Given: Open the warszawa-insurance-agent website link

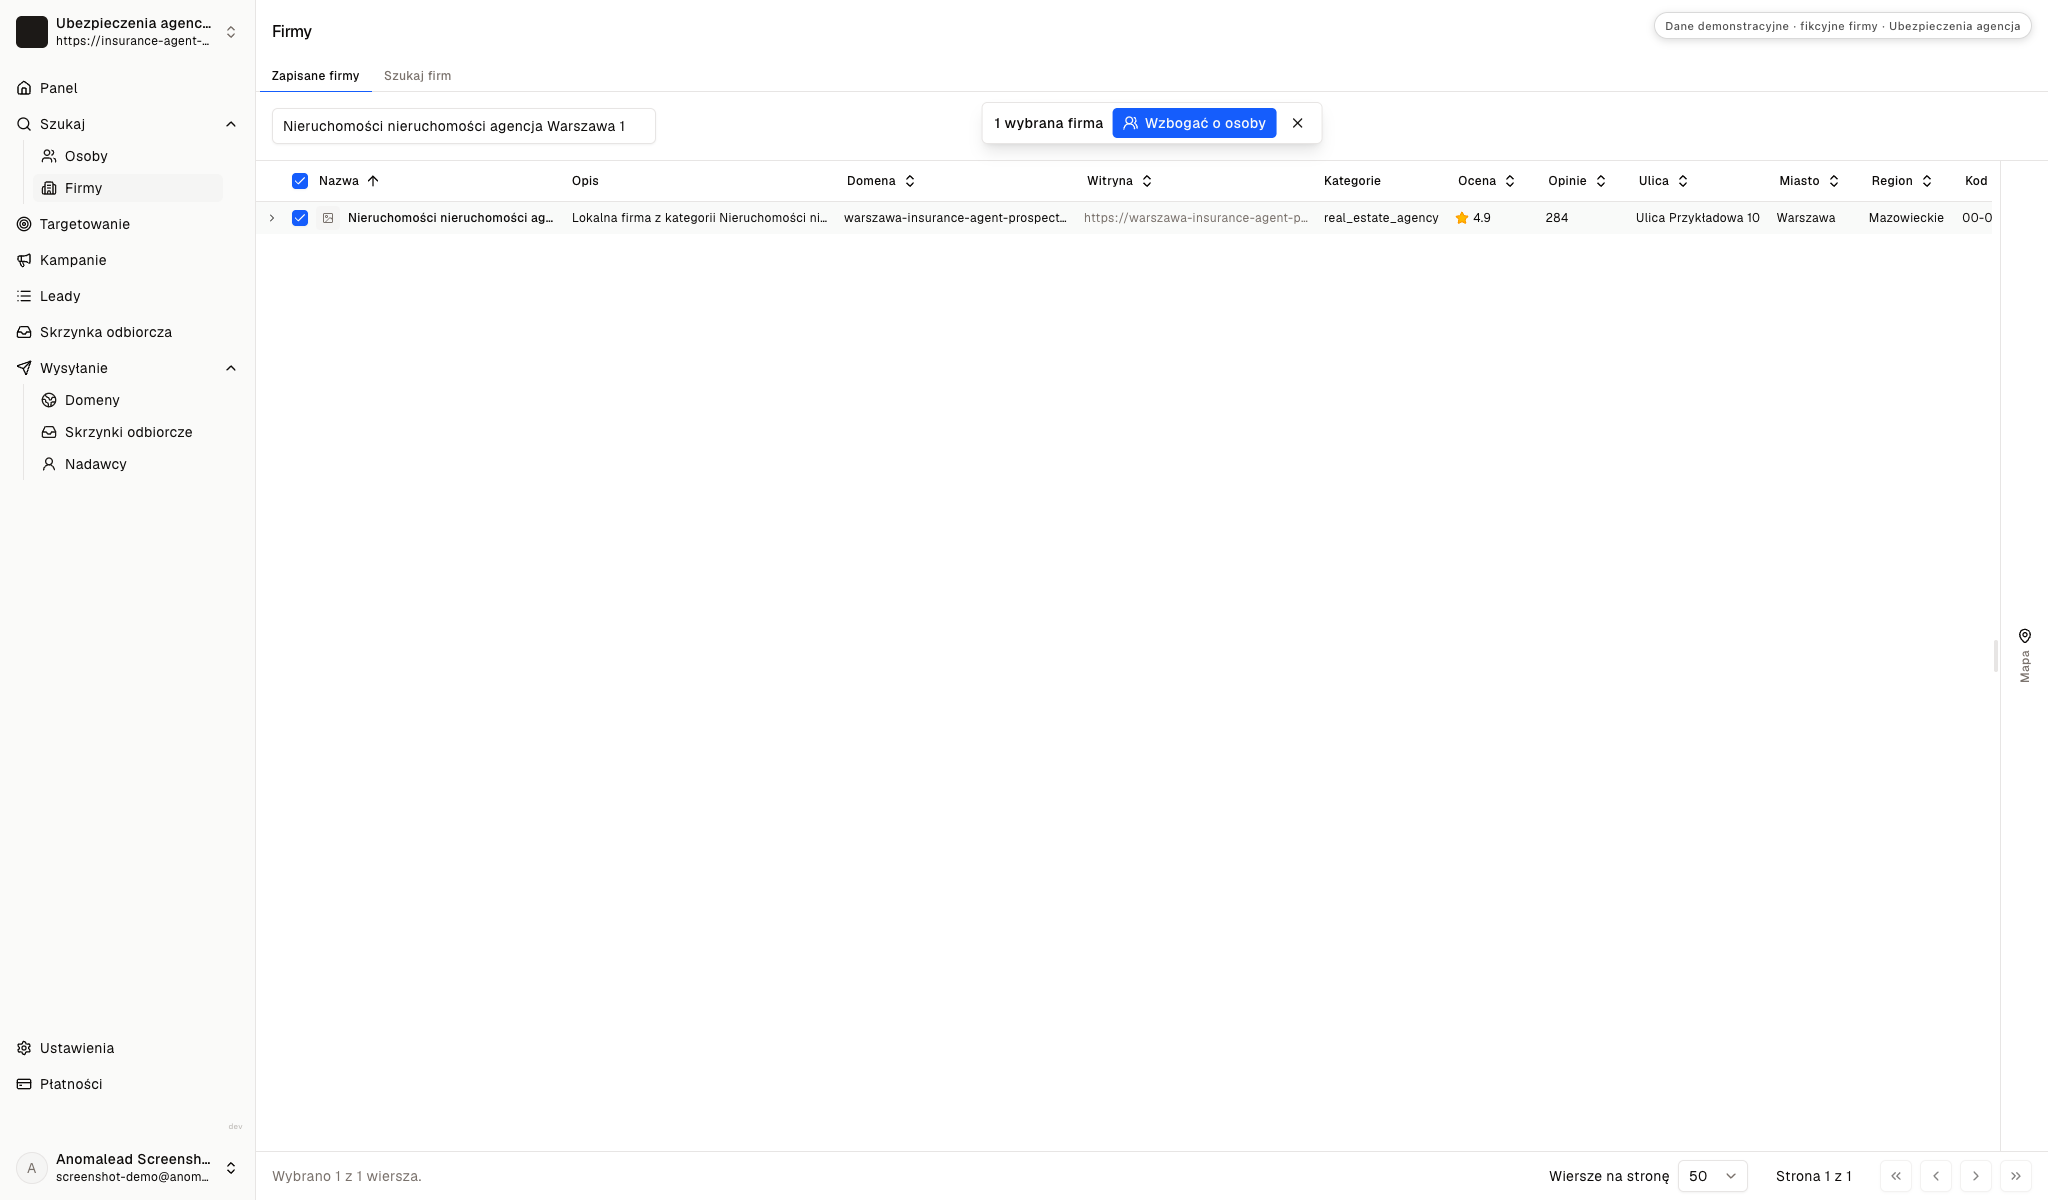Looking at the screenshot, I should 1195,218.
